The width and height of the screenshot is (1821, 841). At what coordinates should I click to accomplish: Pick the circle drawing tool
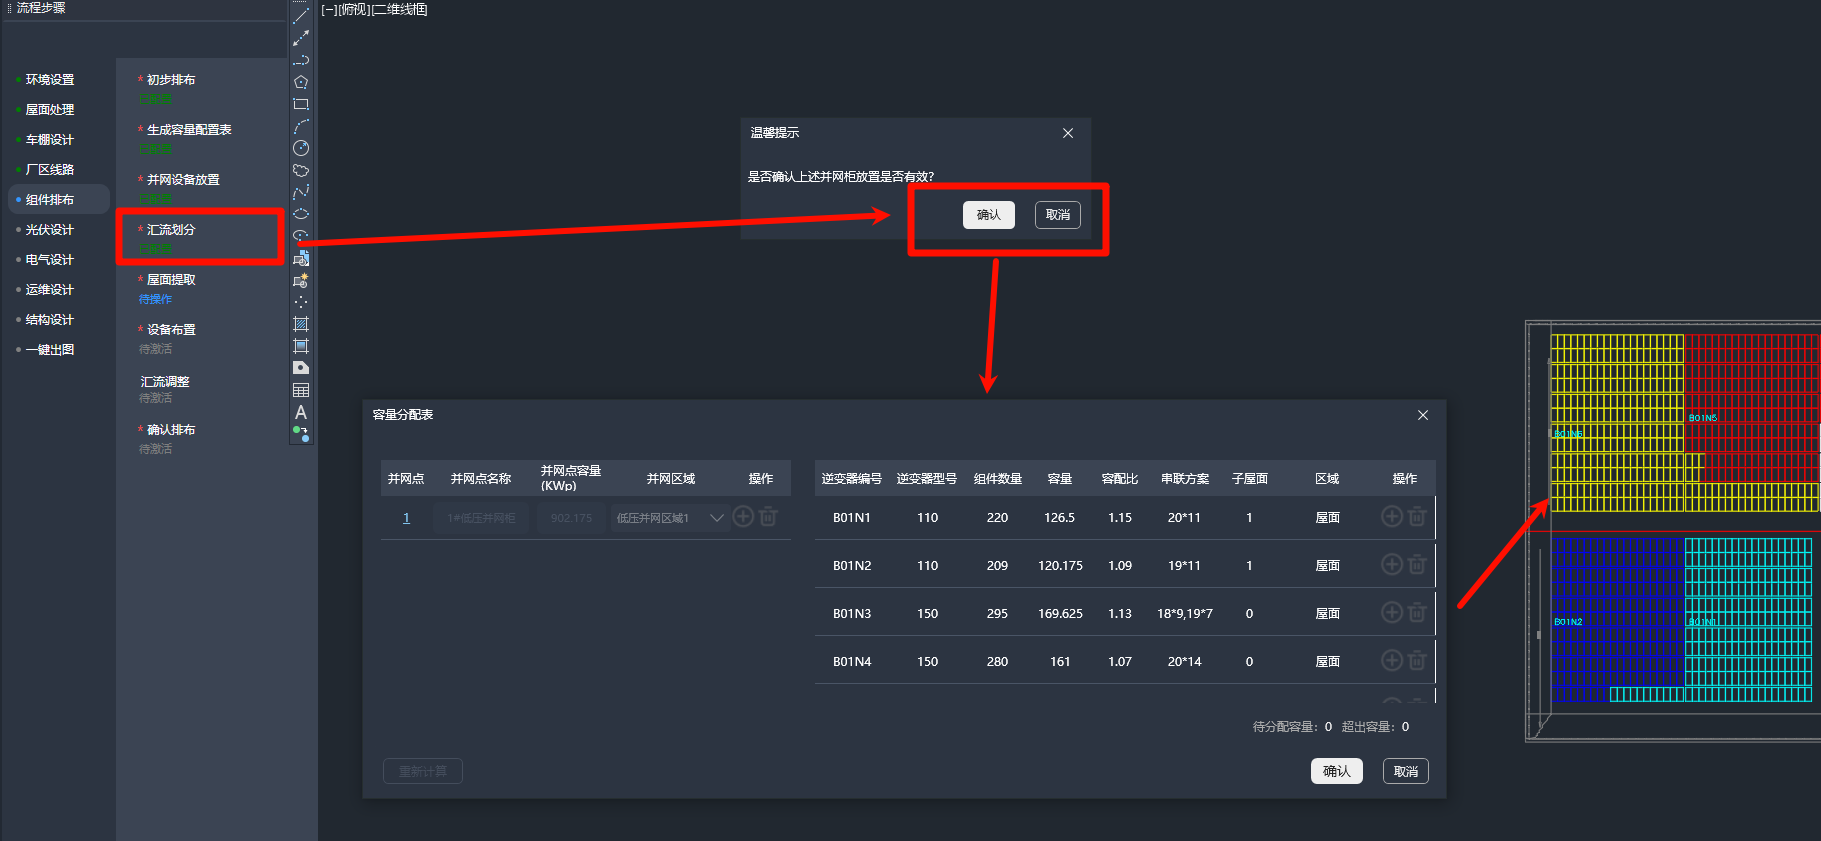coord(301,148)
